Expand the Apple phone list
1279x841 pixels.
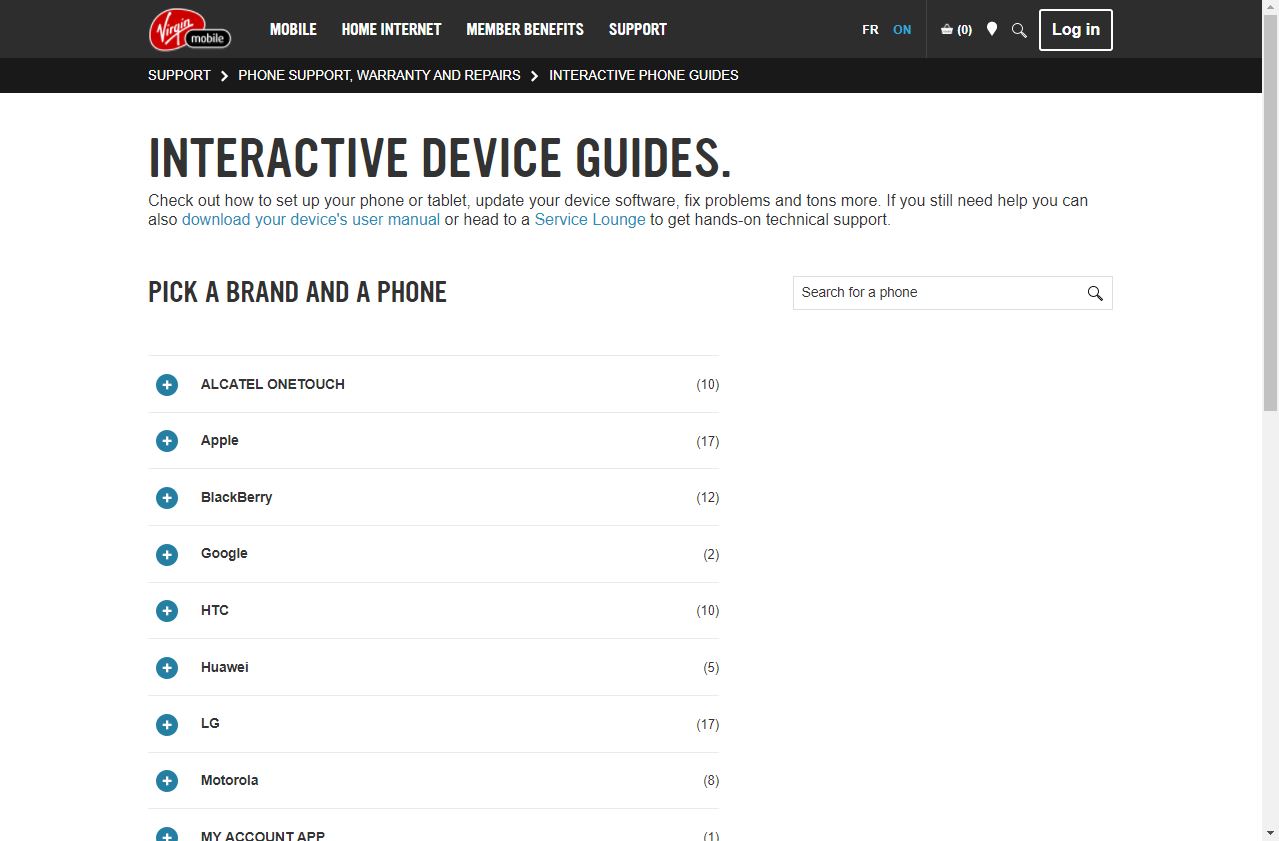coord(166,440)
